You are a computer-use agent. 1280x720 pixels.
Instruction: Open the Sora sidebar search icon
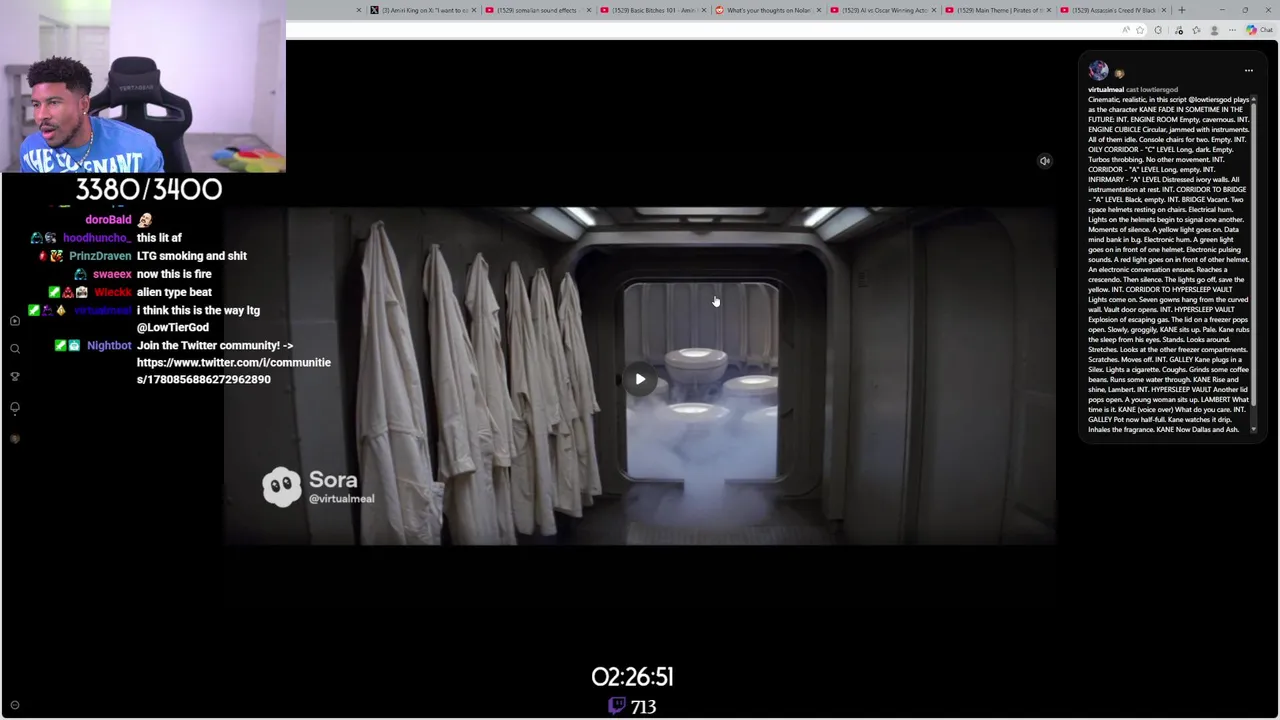coord(15,349)
